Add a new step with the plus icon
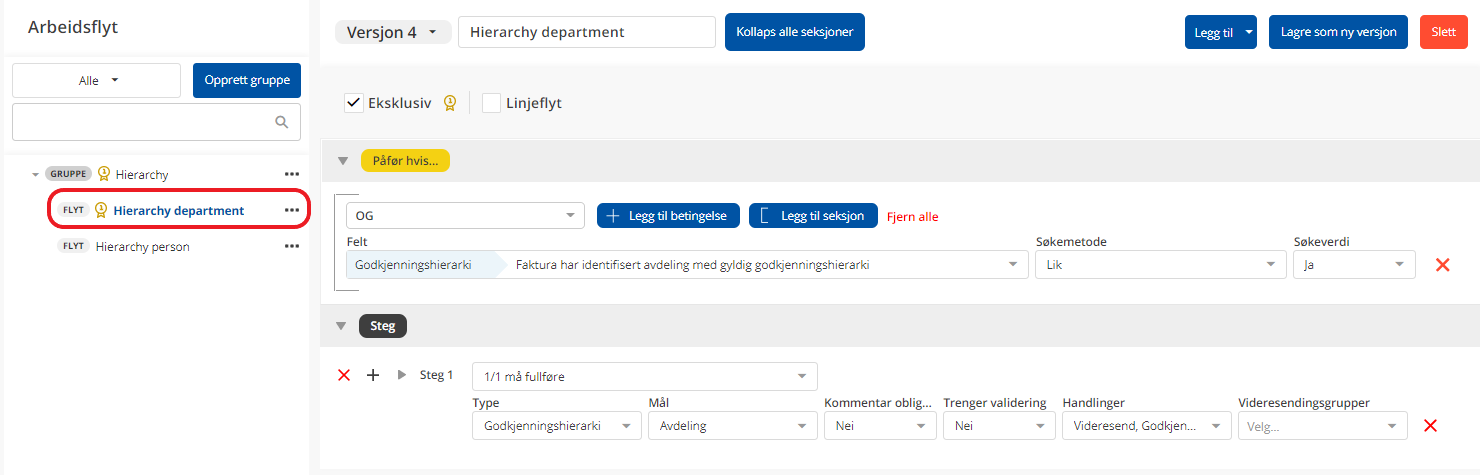 point(373,375)
